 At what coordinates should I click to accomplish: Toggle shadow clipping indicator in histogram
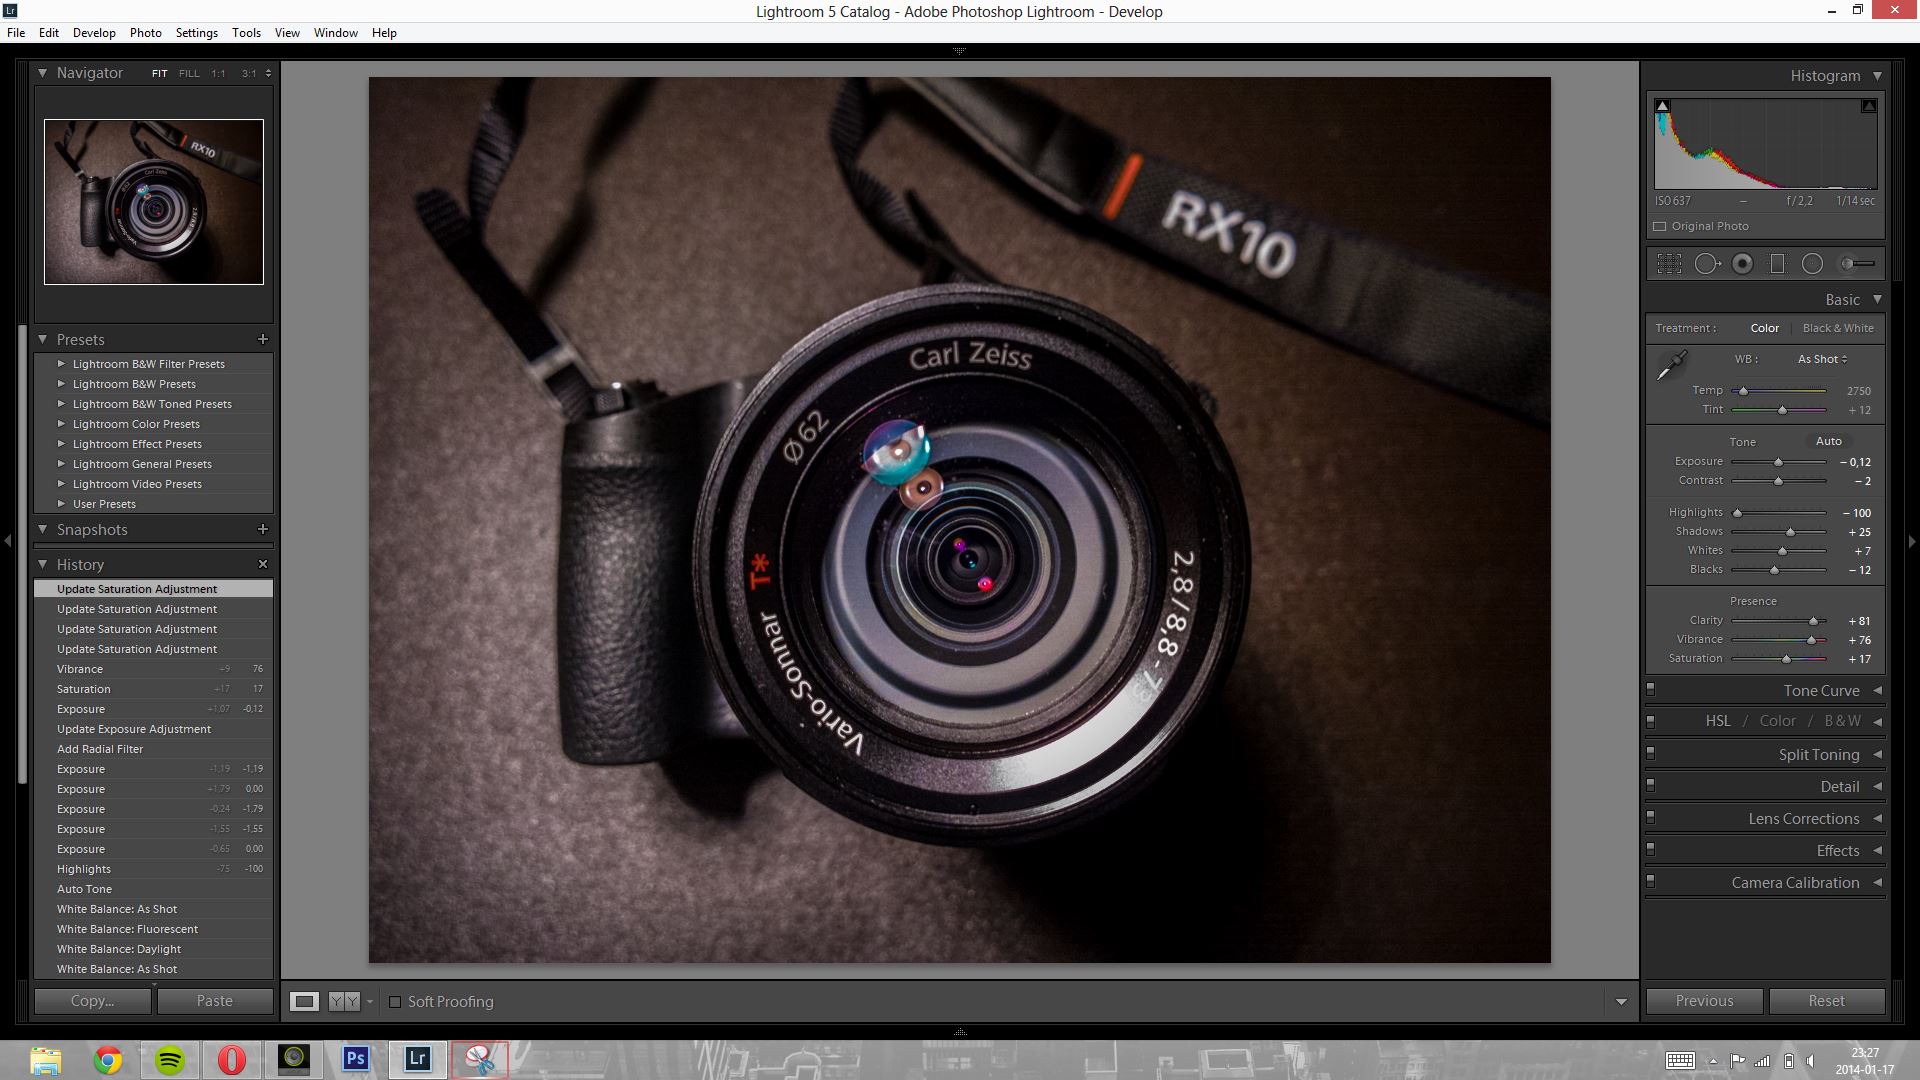[1662, 105]
